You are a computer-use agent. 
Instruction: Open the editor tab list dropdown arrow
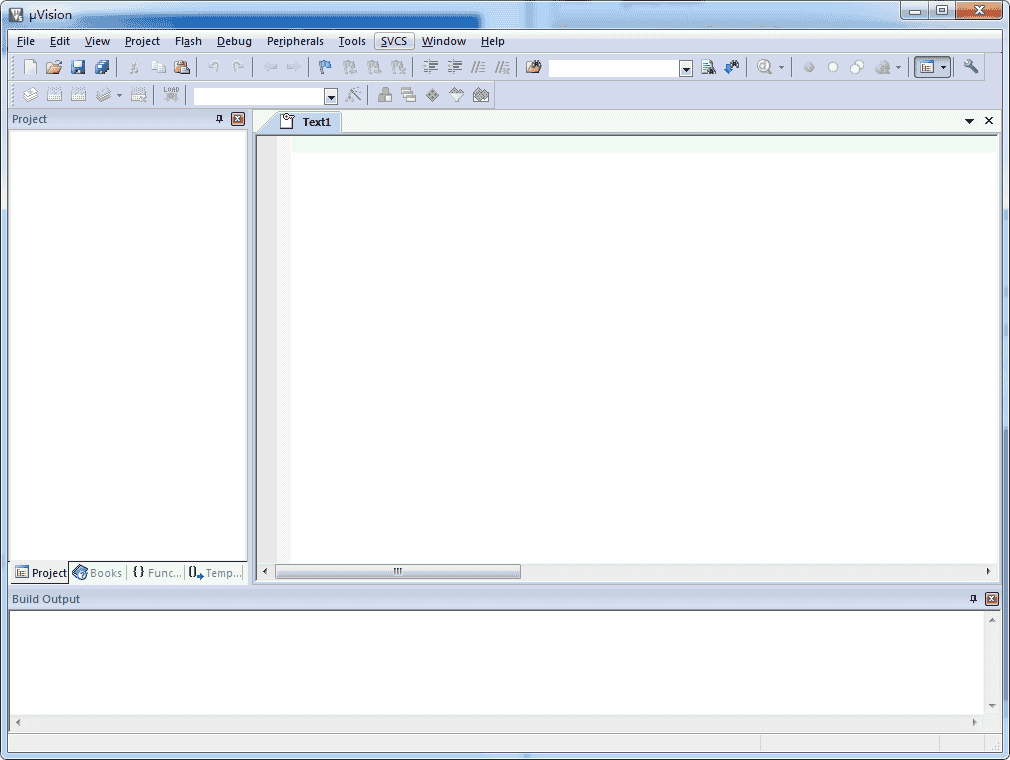point(969,121)
